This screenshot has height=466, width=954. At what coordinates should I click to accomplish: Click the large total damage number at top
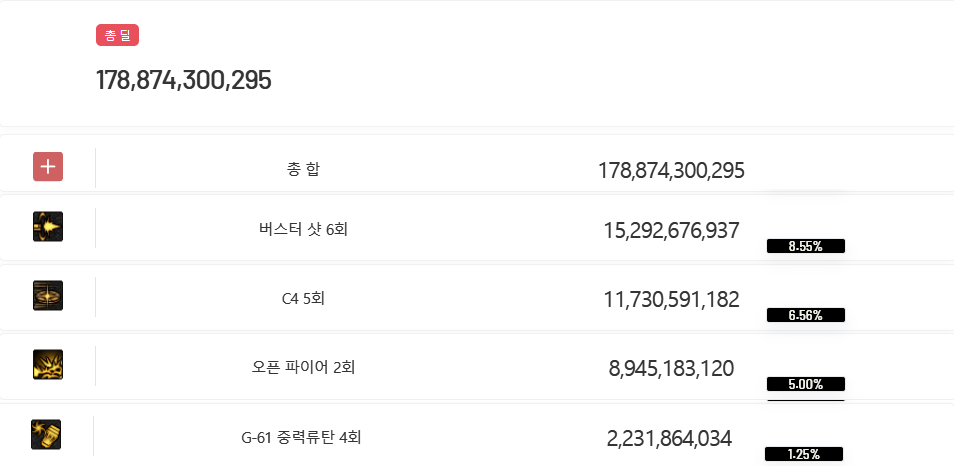point(184,80)
